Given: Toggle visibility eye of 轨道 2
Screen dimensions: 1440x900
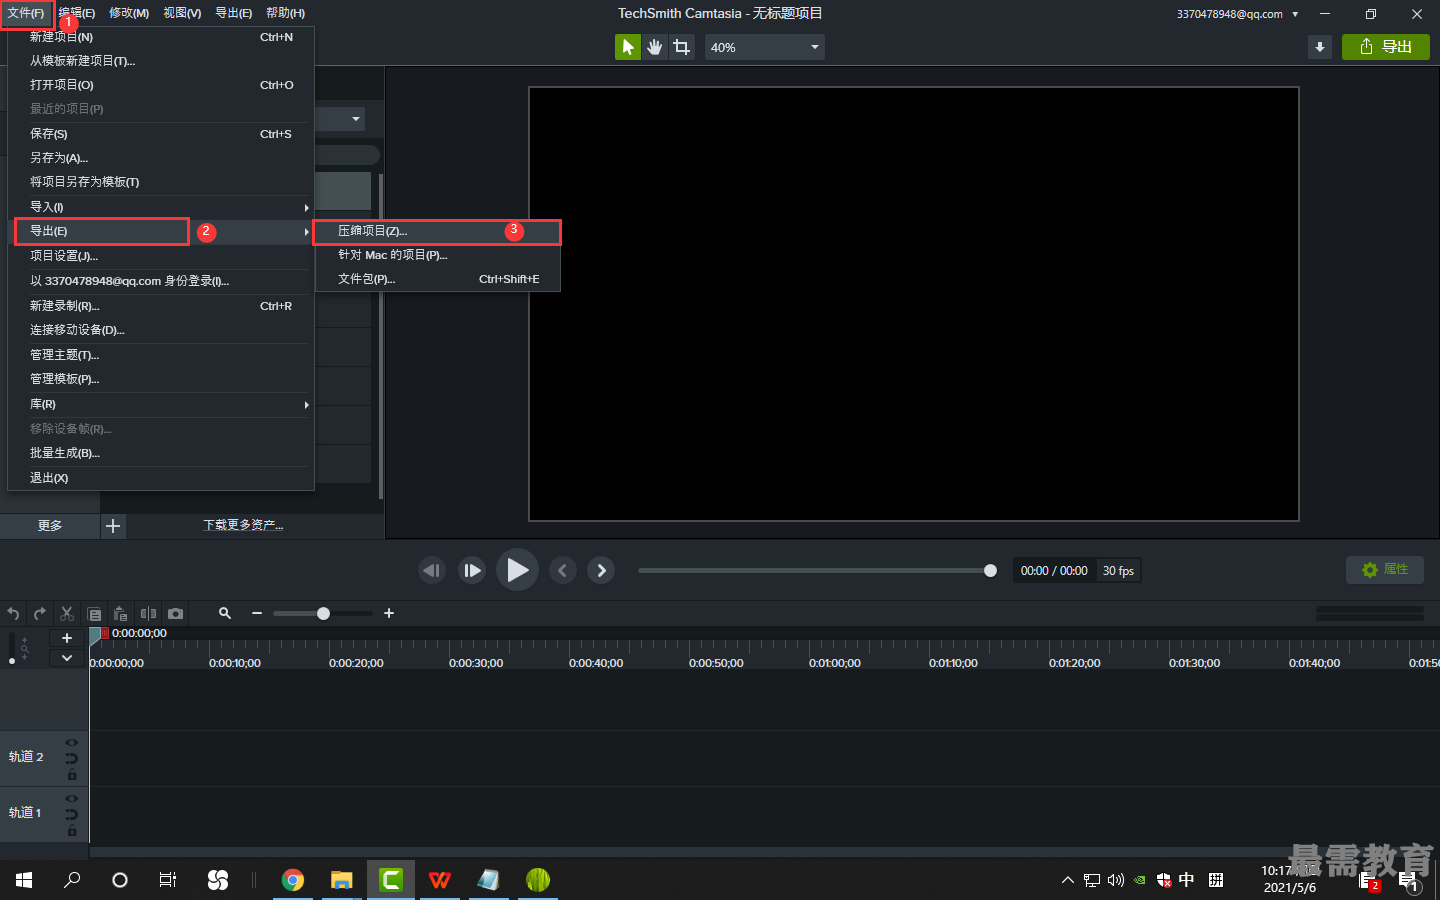Looking at the screenshot, I should (x=72, y=742).
